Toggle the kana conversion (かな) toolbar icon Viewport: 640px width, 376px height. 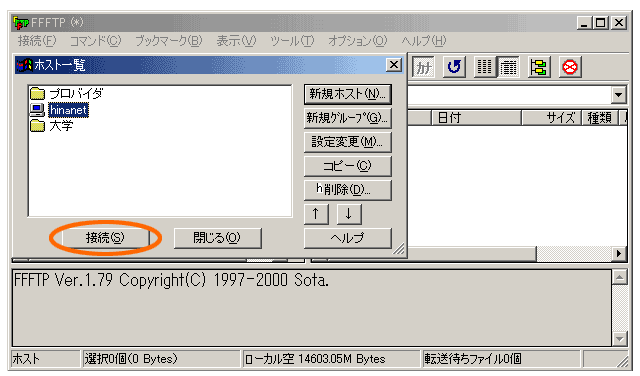click(x=423, y=67)
